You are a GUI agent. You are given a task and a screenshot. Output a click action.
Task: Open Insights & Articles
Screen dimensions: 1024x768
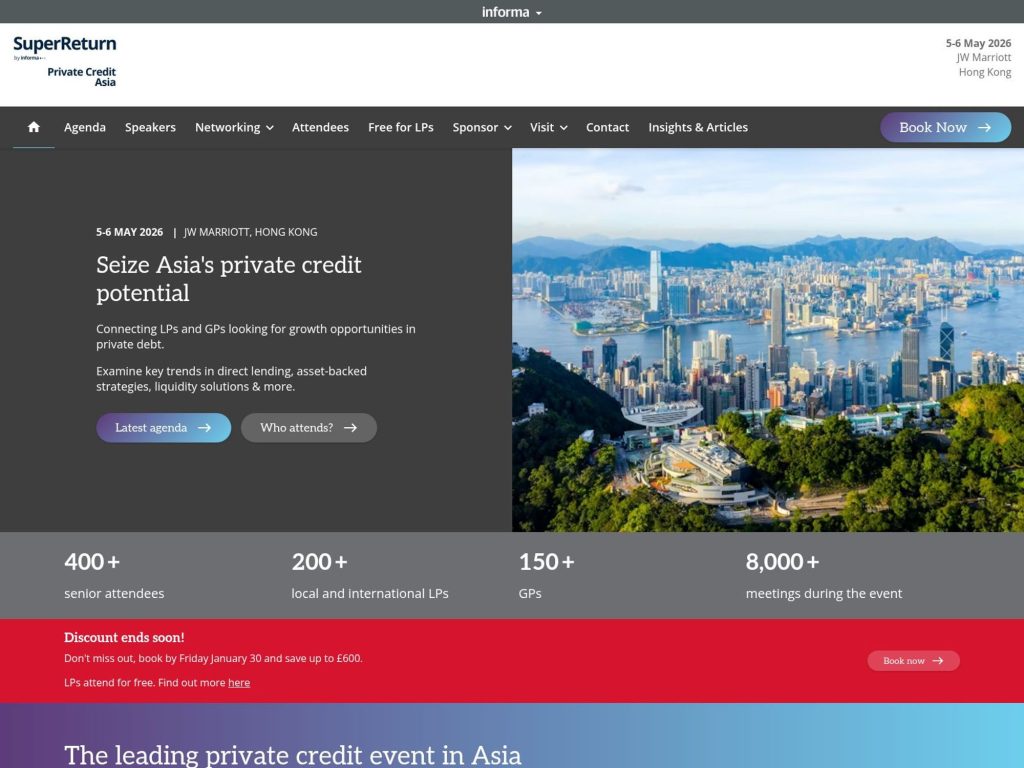point(697,127)
